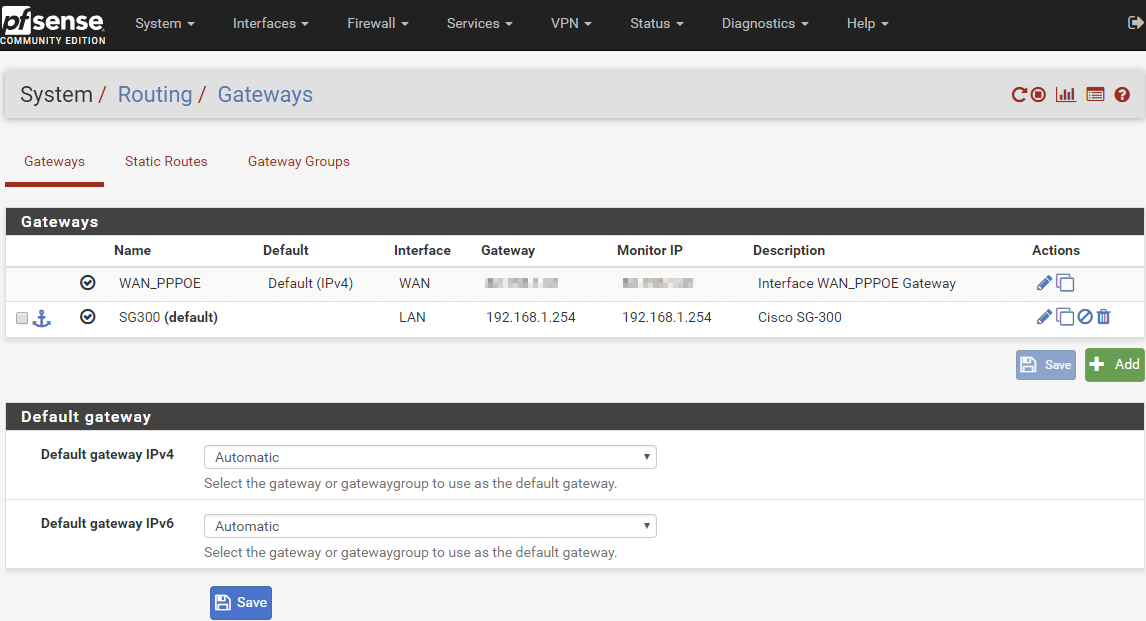Screen dimensions: 1146x621
Task: Save the default gateway selection
Action: click(240, 602)
